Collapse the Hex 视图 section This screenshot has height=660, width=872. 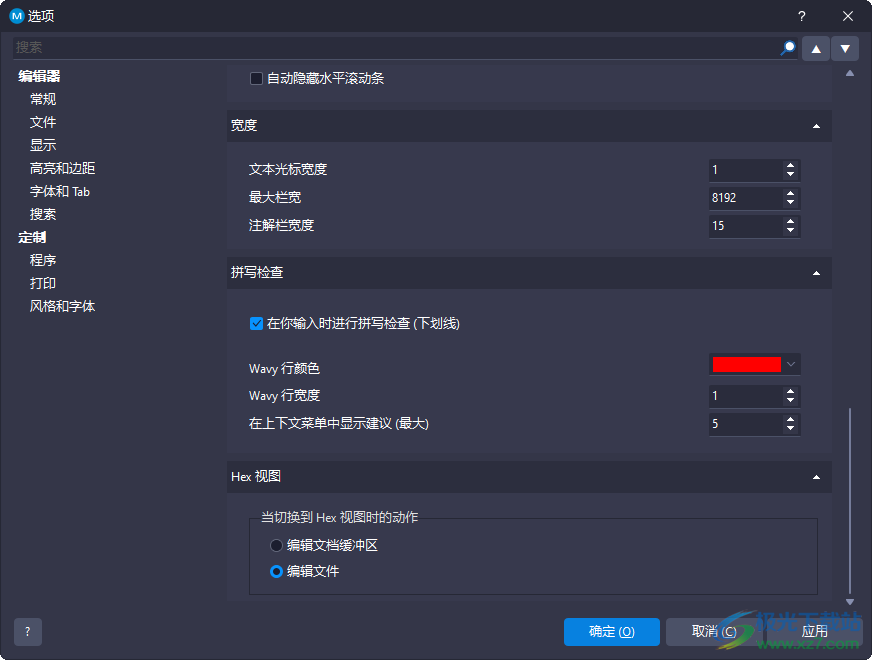(816, 477)
